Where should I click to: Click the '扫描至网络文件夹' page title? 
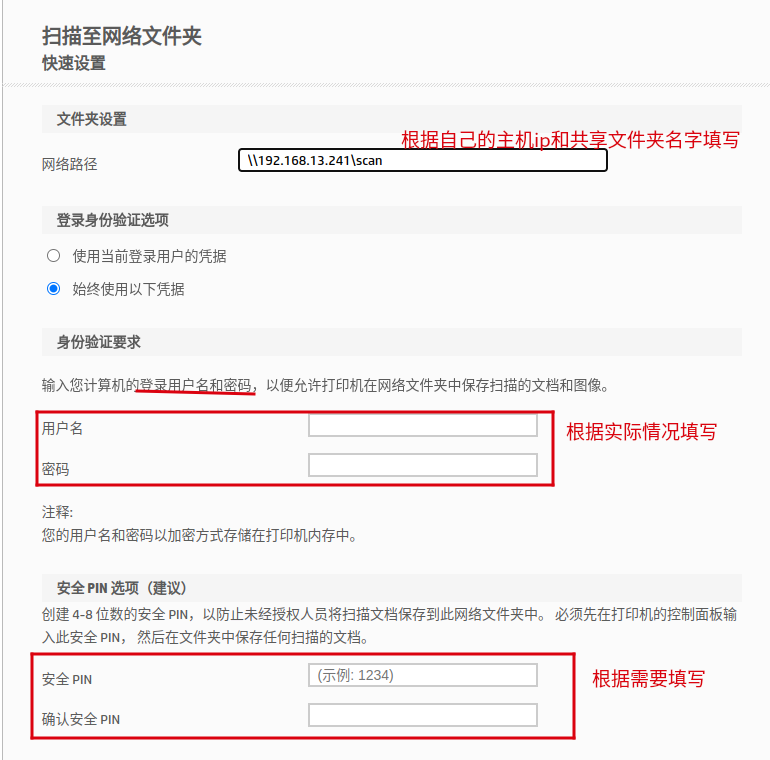pyautogui.click(x=122, y=36)
